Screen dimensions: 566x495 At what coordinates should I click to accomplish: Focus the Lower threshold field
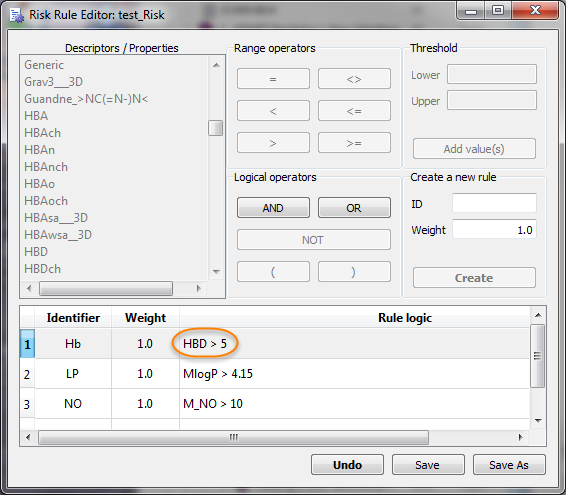pyautogui.click(x=492, y=74)
